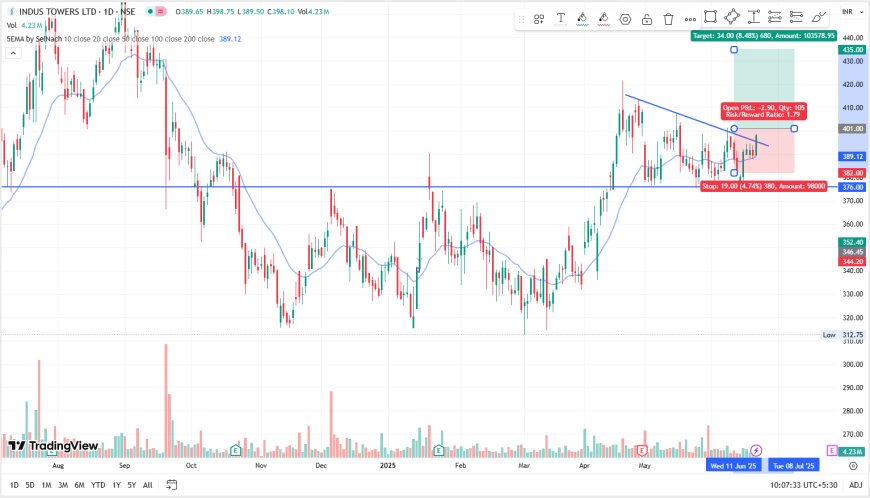Screen dimensions: 870x498
Task: Delete drawing with trash icon
Action: coord(669,19)
